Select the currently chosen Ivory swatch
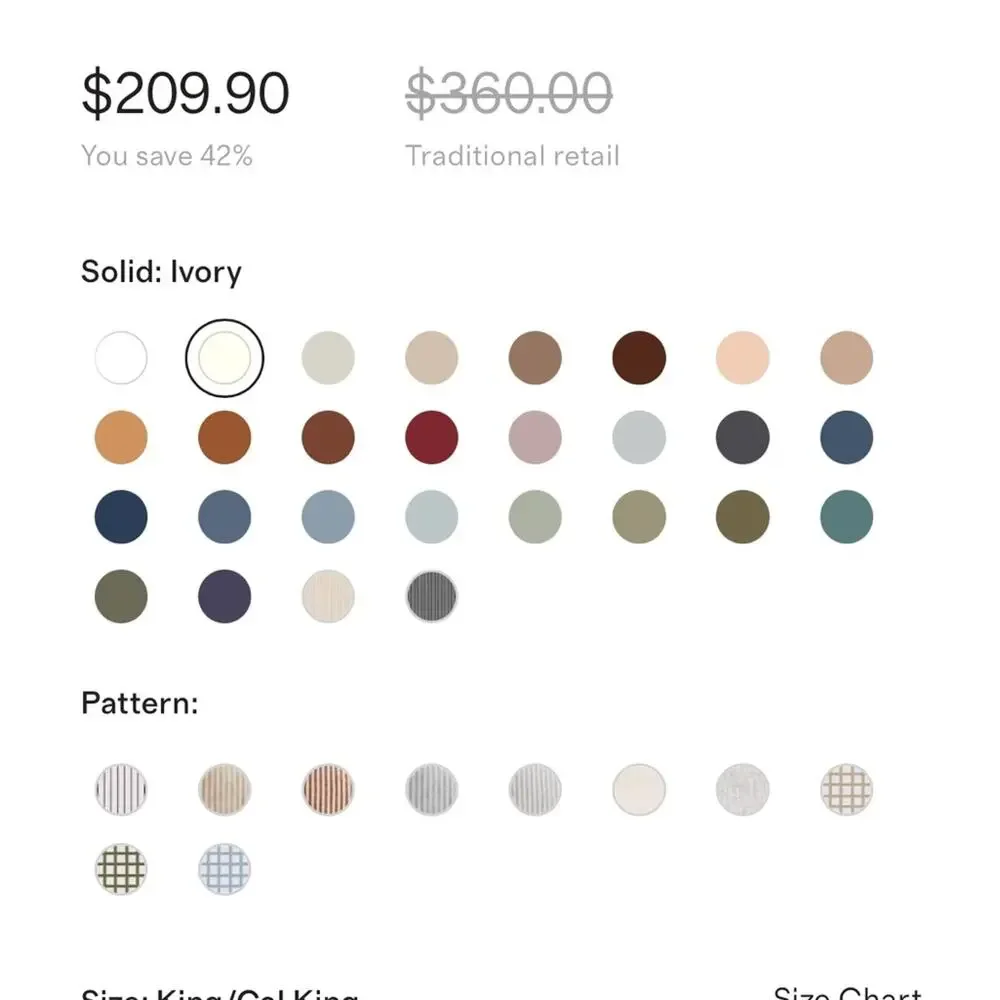 click(224, 358)
